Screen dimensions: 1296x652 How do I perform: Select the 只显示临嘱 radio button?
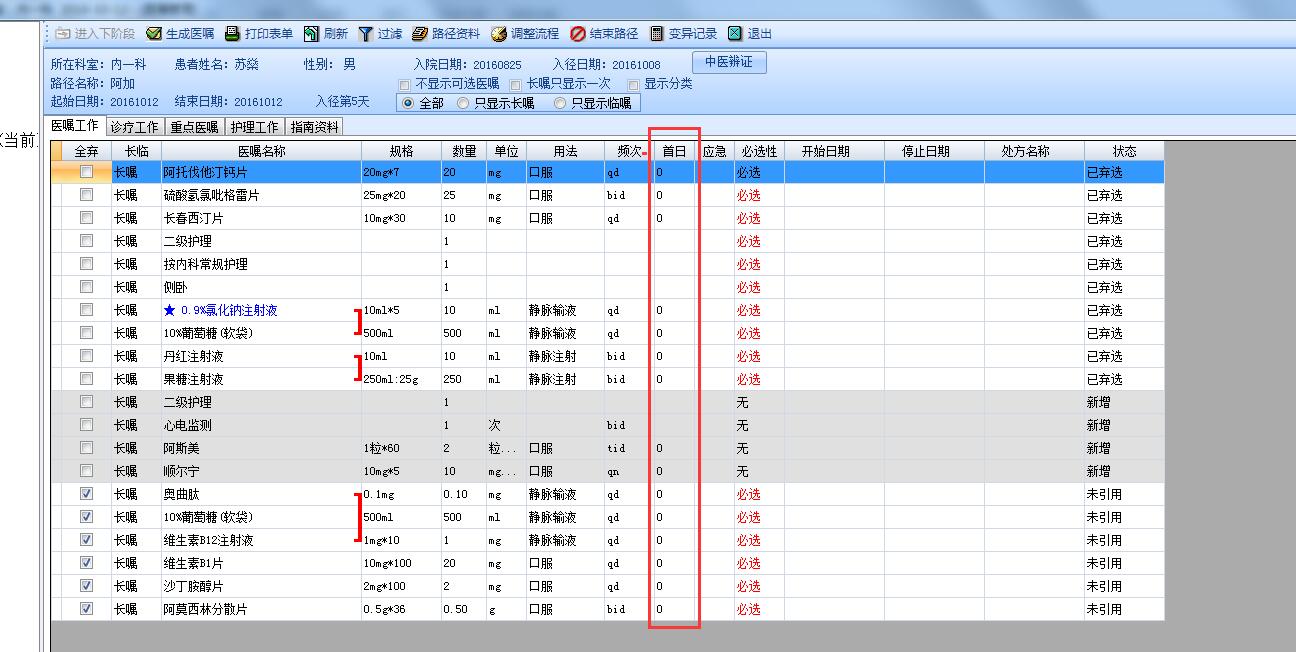click(x=560, y=103)
